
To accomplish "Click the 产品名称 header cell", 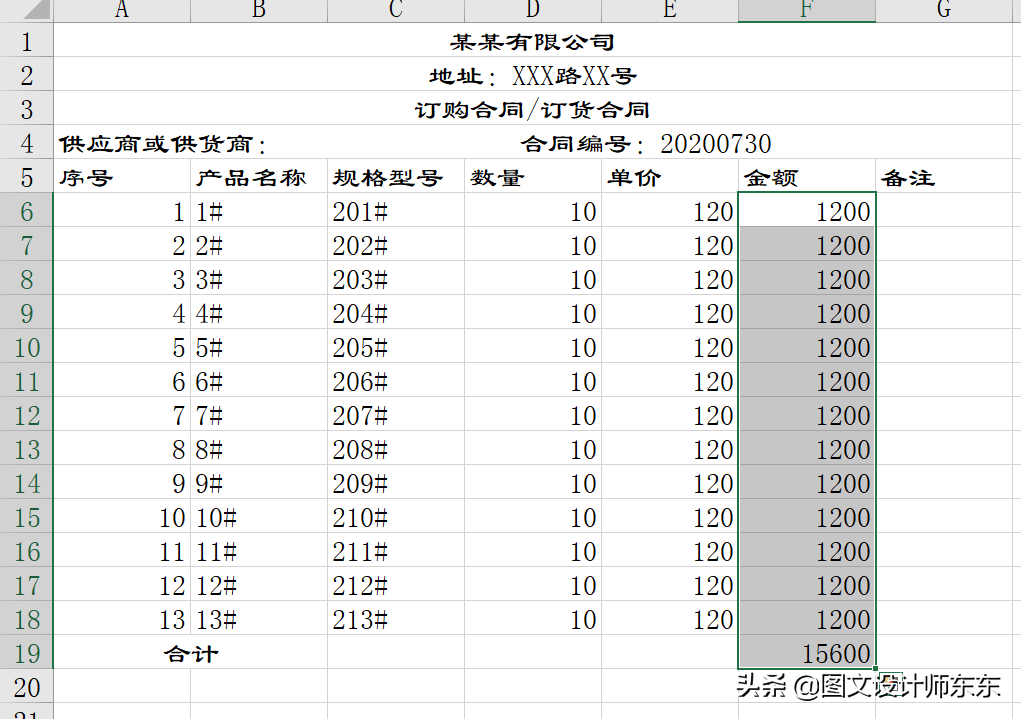I will pyautogui.click(x=259, y=177).
